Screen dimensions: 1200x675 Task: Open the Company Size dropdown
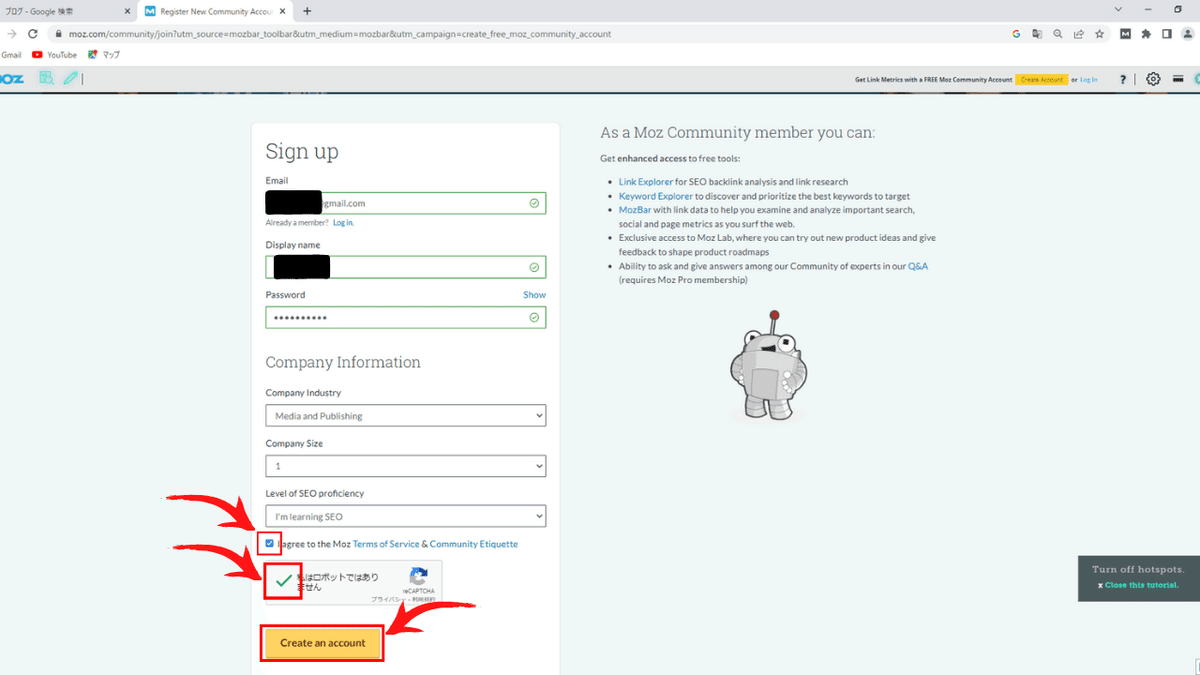(x=406, y=466)
